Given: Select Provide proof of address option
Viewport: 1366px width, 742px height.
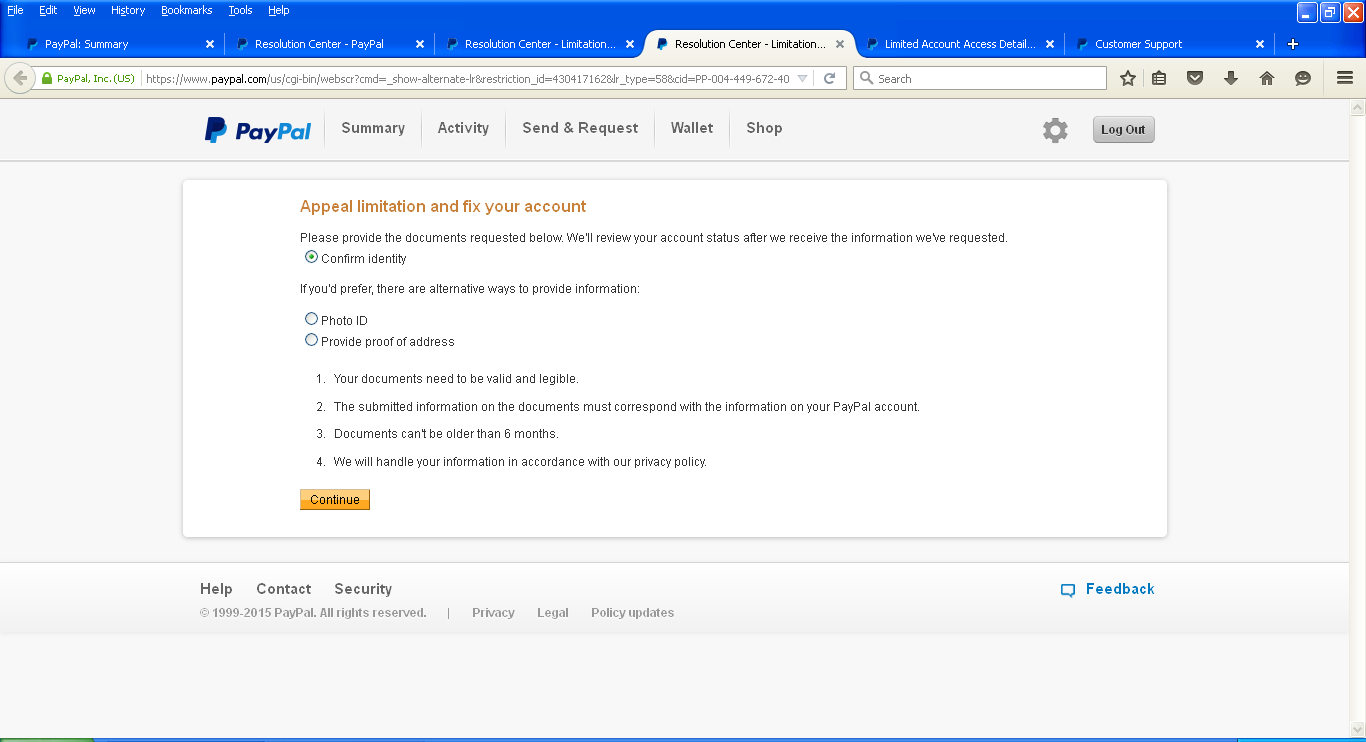Looking at the screenshot, I should point(312,340).
